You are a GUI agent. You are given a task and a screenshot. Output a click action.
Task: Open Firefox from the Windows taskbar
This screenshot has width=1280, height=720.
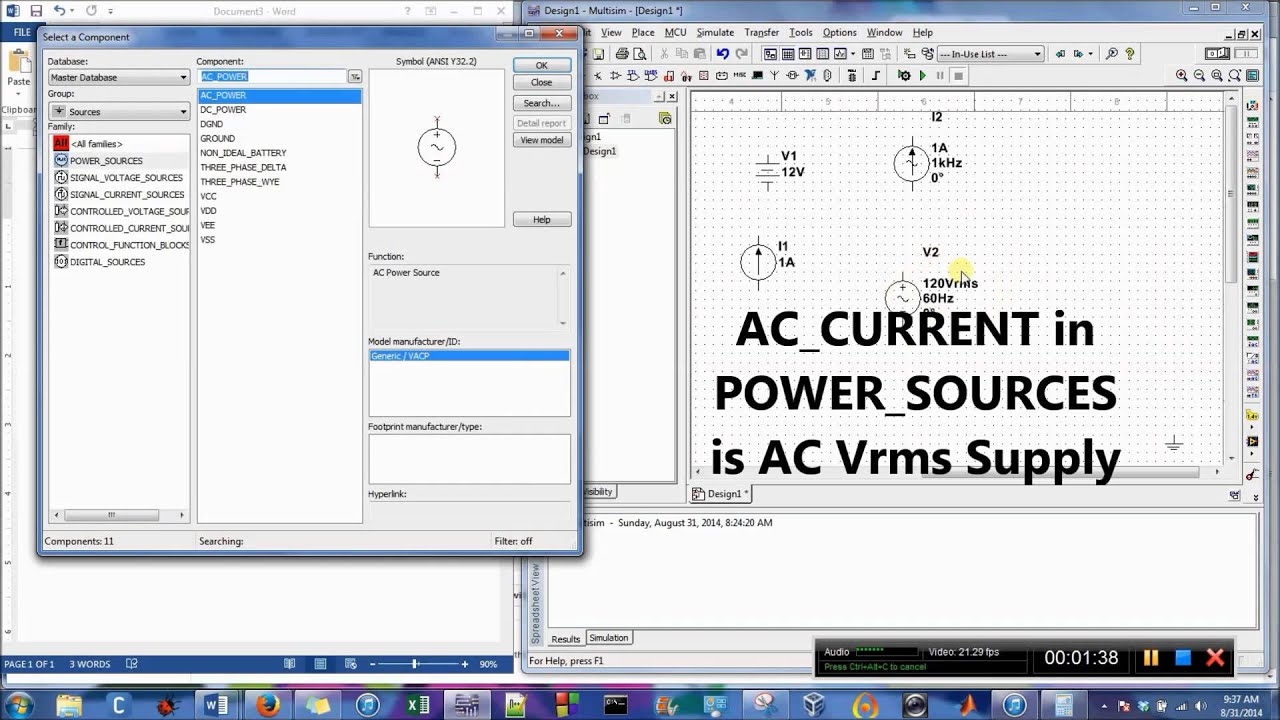point(267,705)
